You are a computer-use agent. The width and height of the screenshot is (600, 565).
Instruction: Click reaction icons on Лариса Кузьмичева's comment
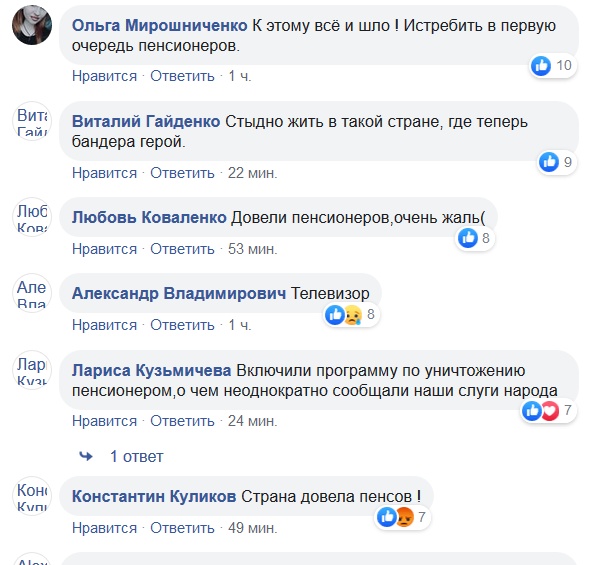coord(540,410)
